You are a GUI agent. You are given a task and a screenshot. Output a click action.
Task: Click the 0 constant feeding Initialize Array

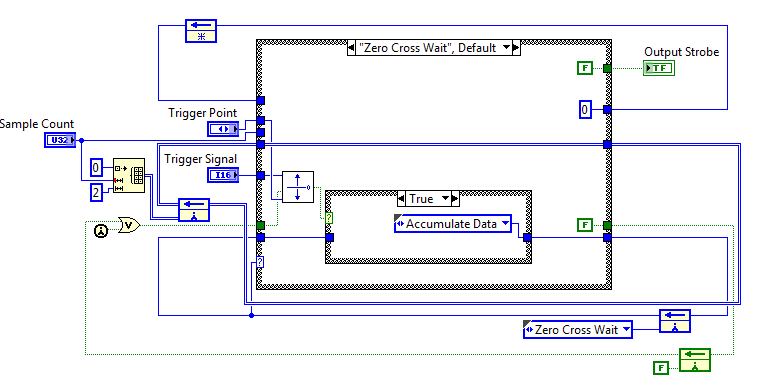coord(96,168)
